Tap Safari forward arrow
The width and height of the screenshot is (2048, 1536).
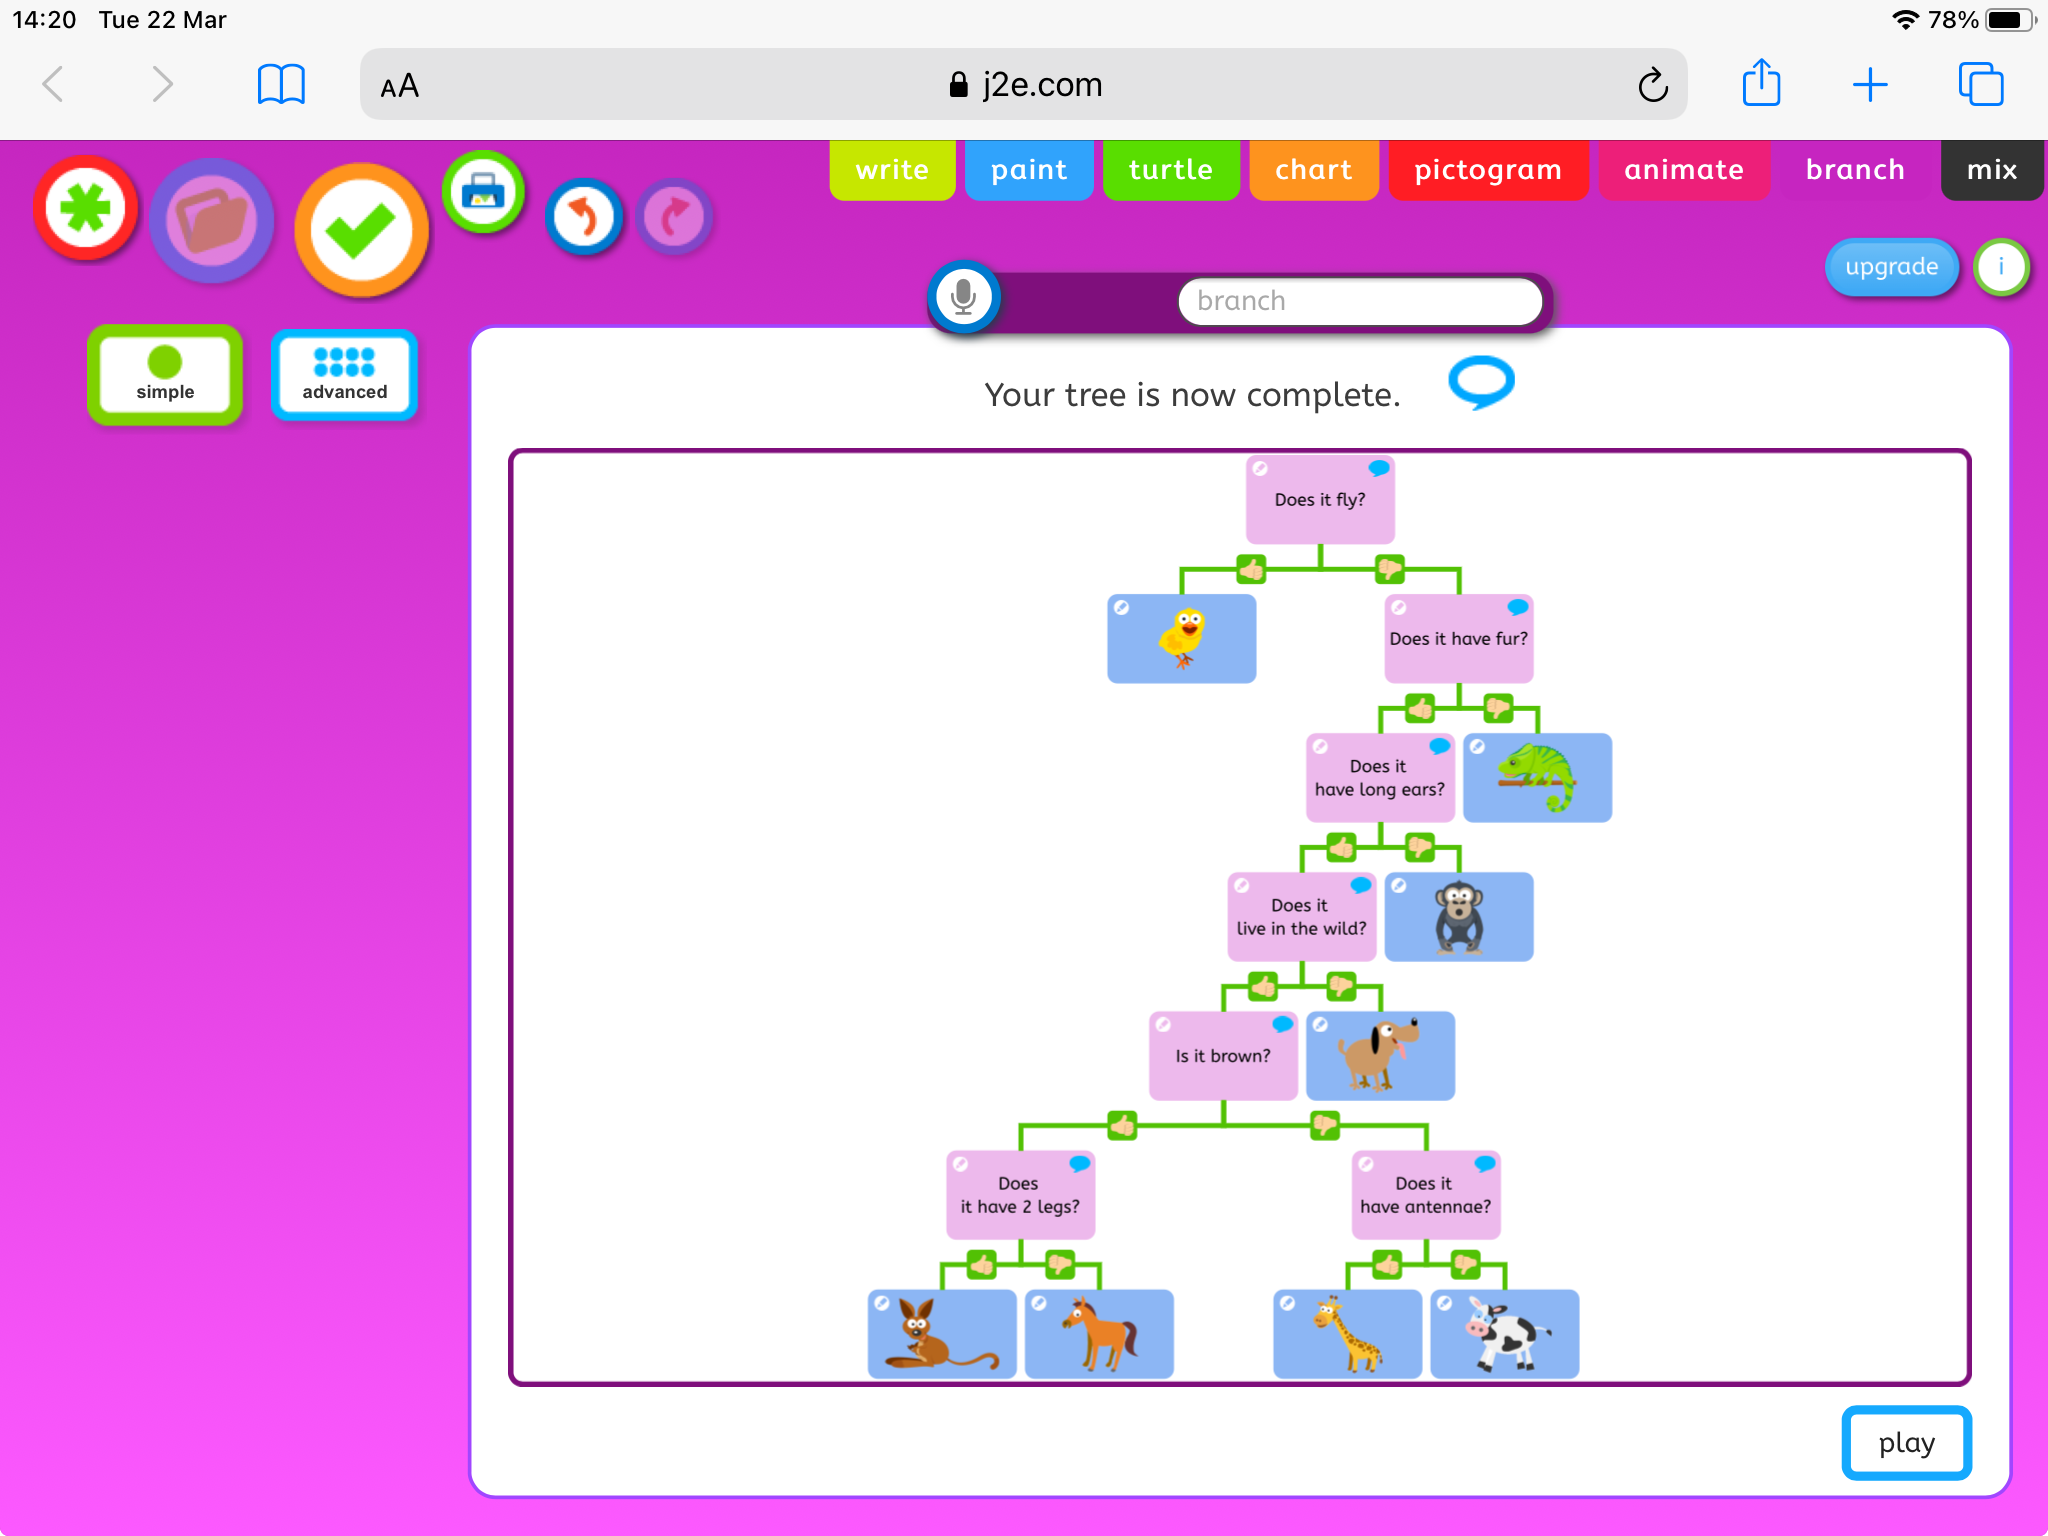click(162, 84)
